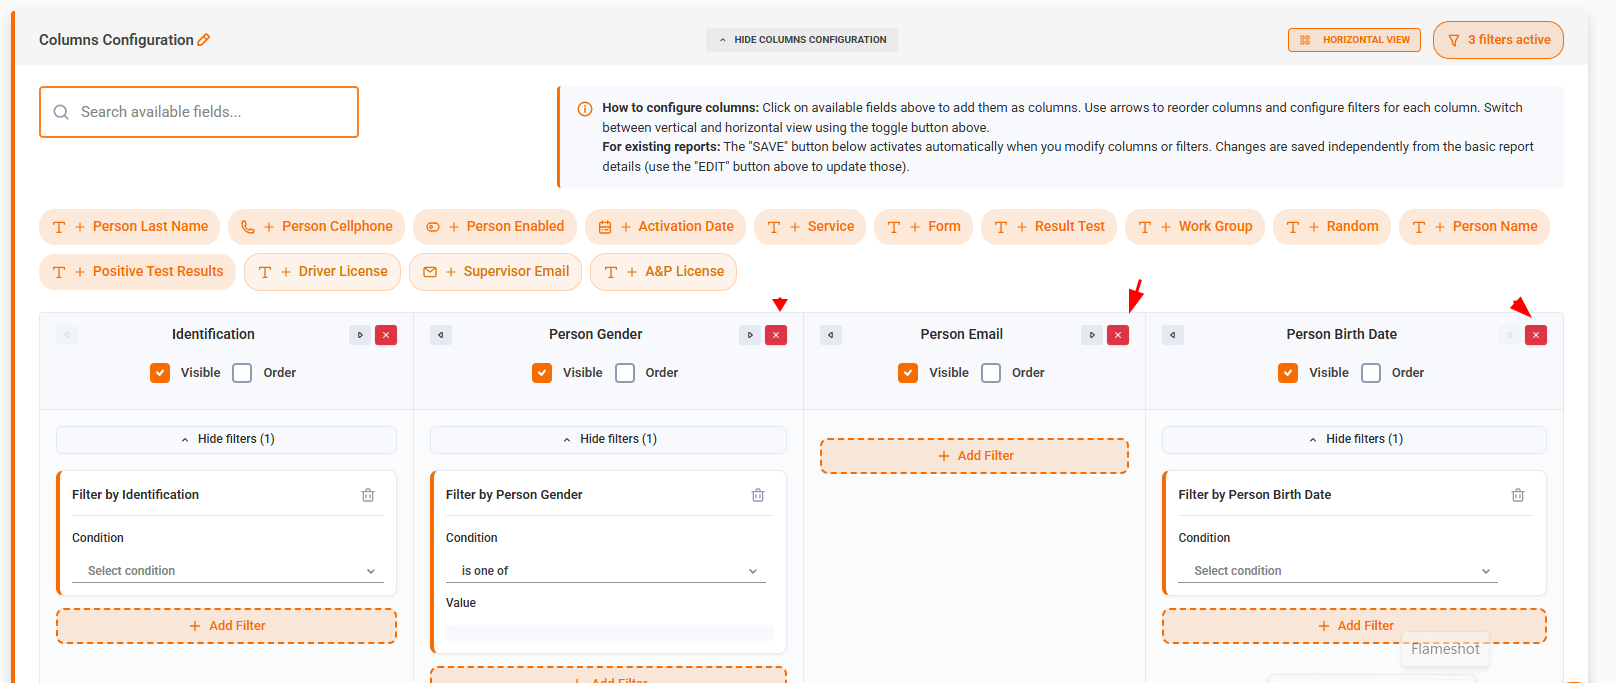Open the 'is one of' condition dropdown

[x=606, y=571]
